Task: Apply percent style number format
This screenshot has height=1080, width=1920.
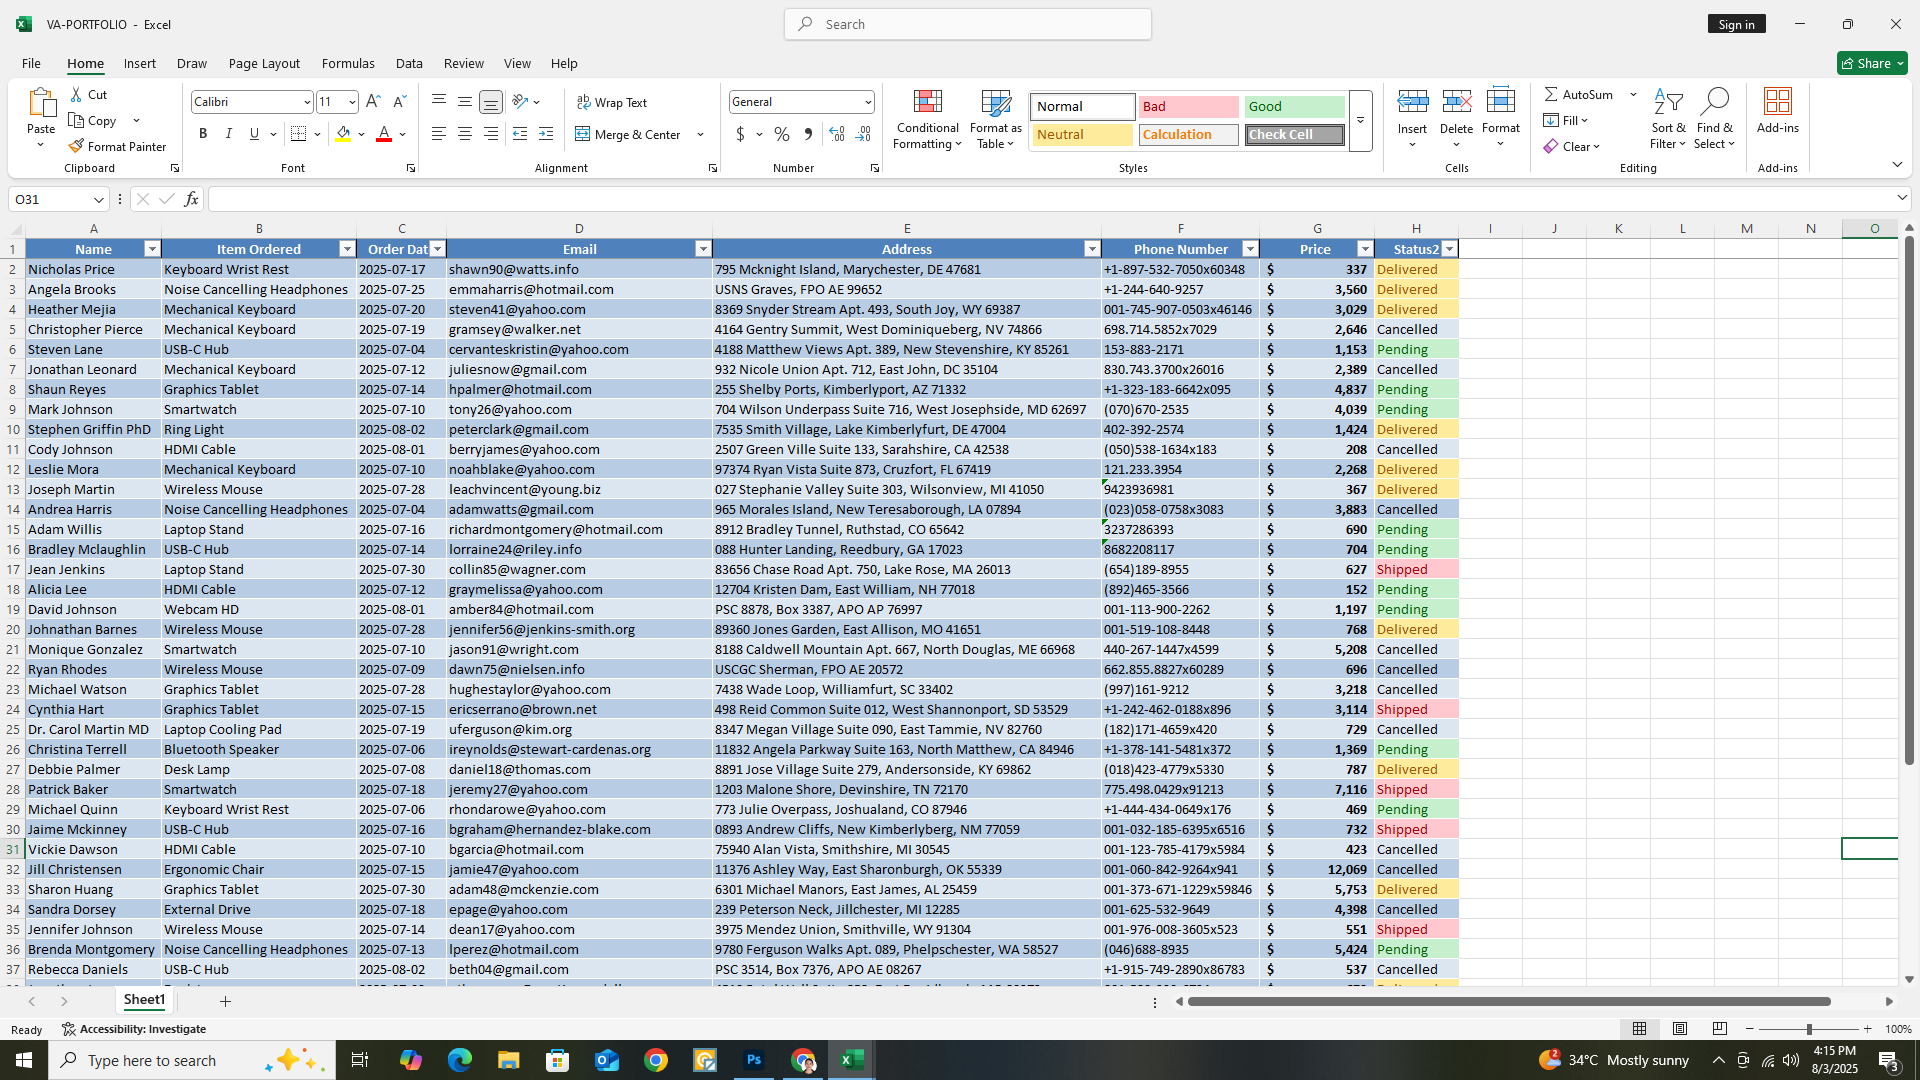Action: [782, 134]
